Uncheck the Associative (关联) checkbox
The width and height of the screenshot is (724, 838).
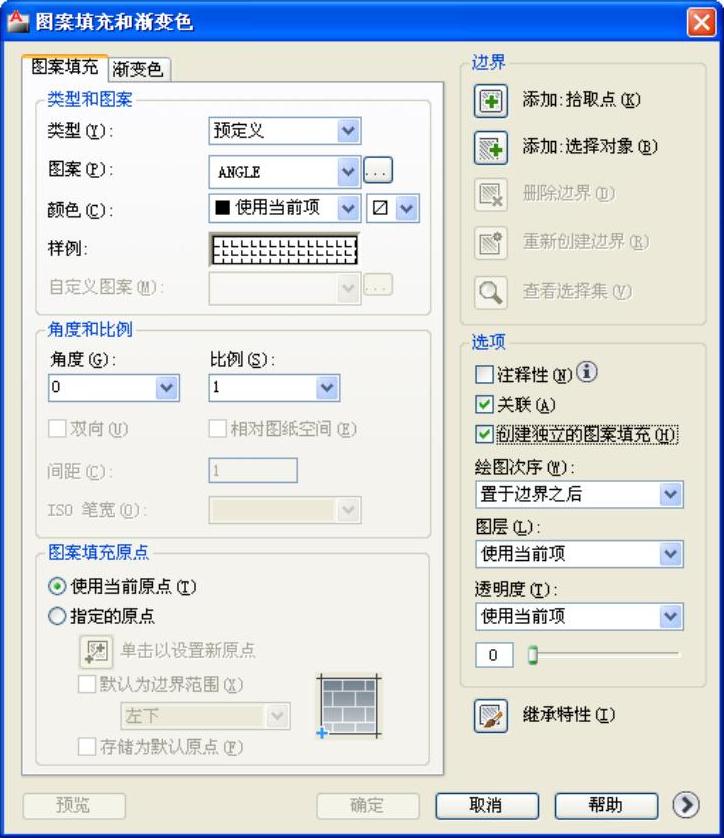pyautogui.click(x=484, y=404)
